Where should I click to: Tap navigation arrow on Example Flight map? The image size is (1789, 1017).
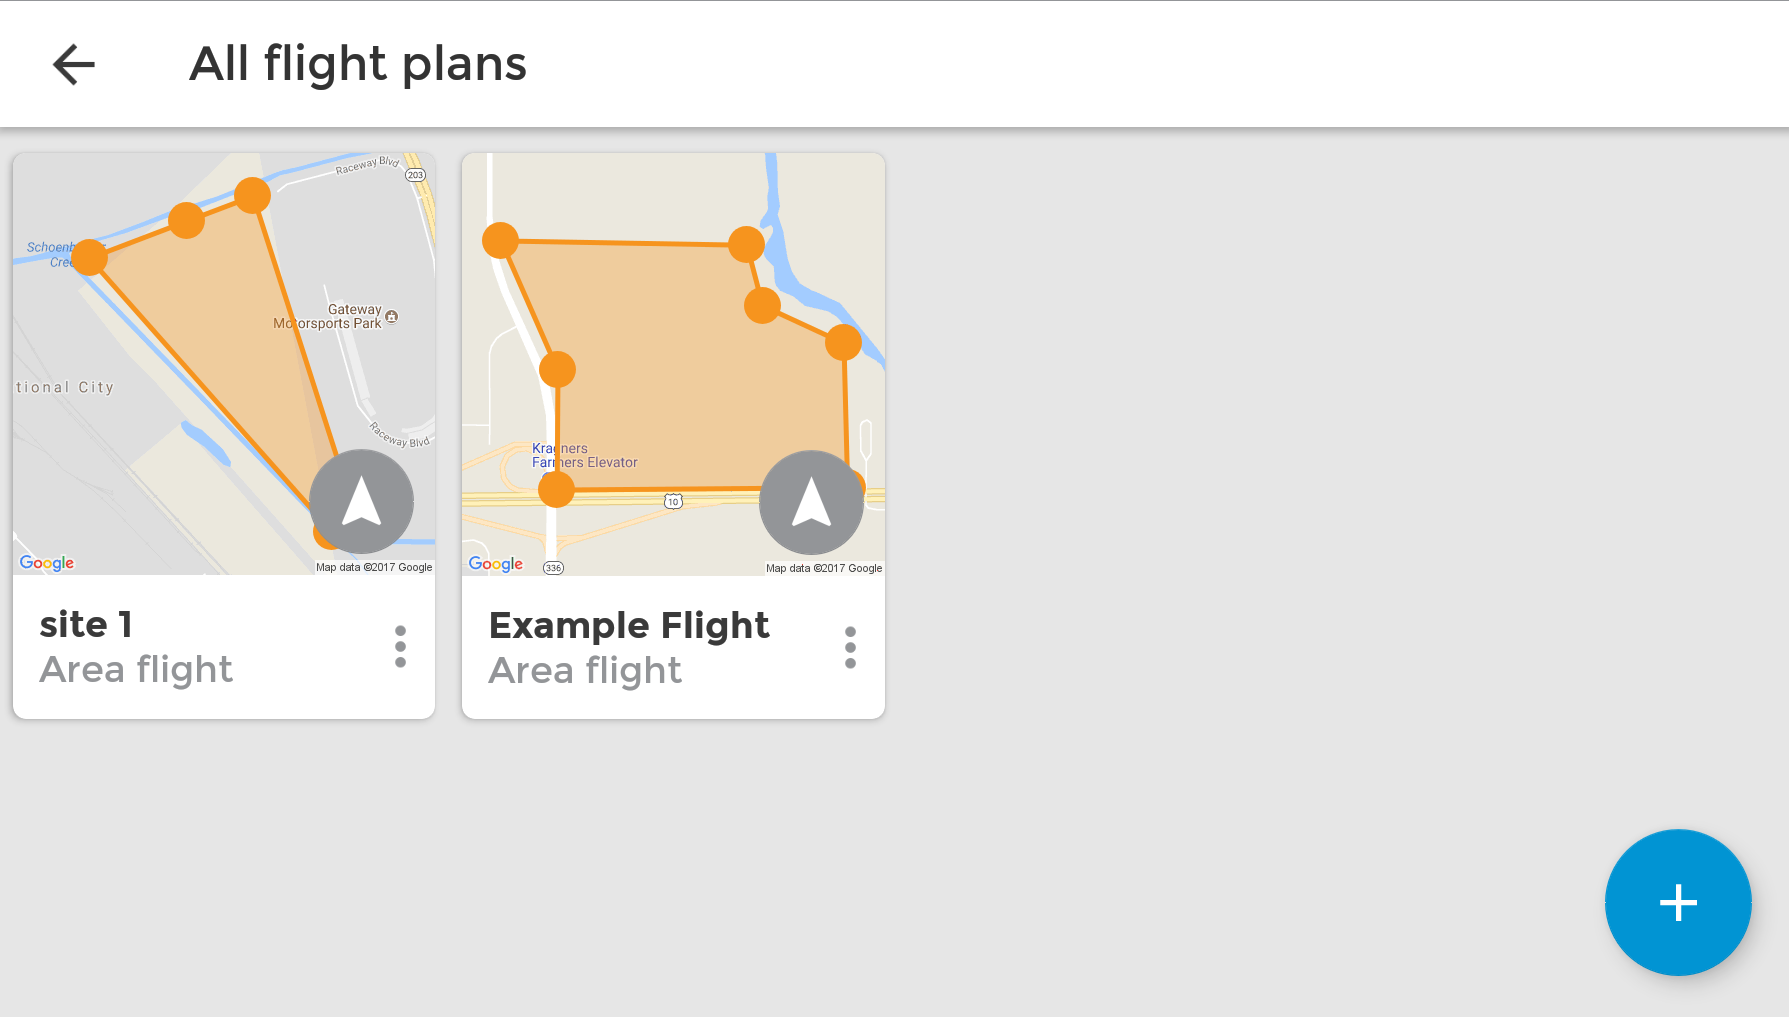click(x=811, y=502)
